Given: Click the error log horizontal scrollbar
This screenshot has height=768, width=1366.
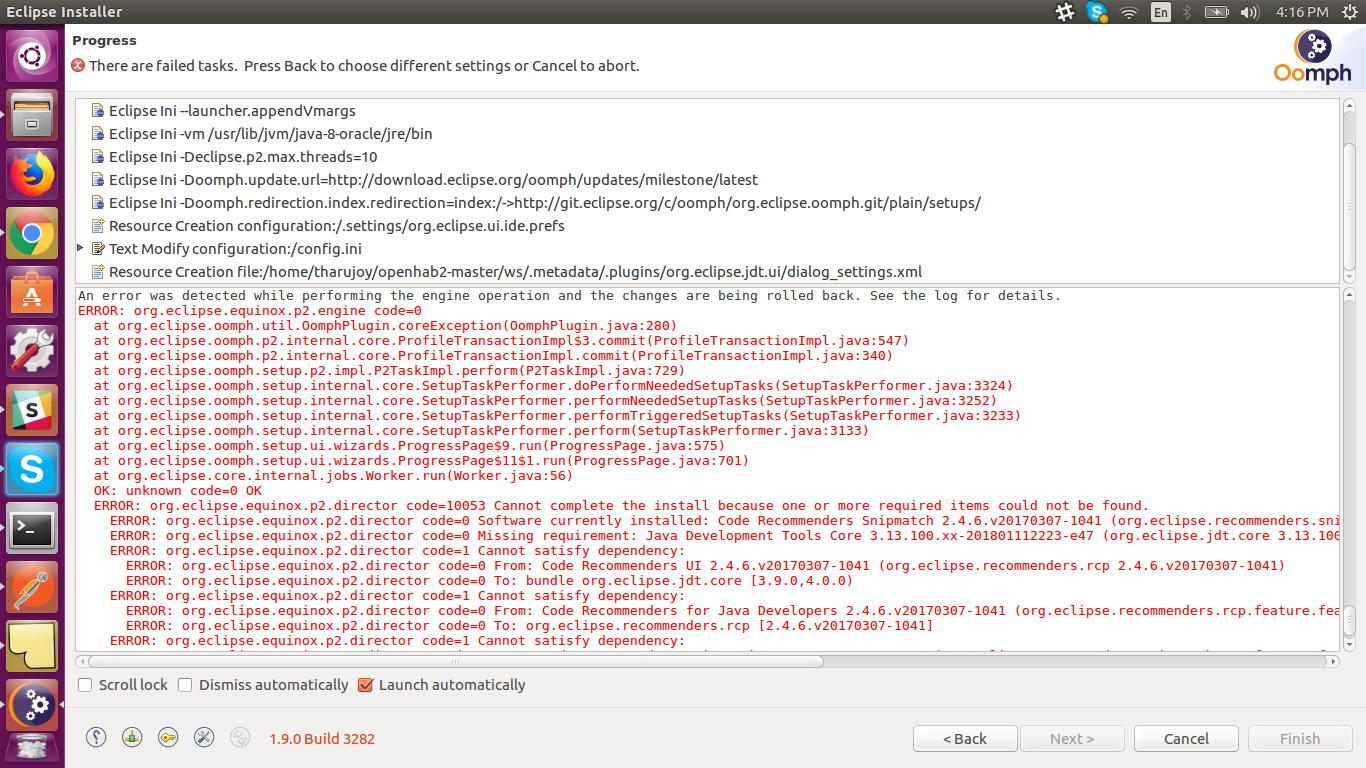Looking at the screenshot, I should click(x=456, y=661).
